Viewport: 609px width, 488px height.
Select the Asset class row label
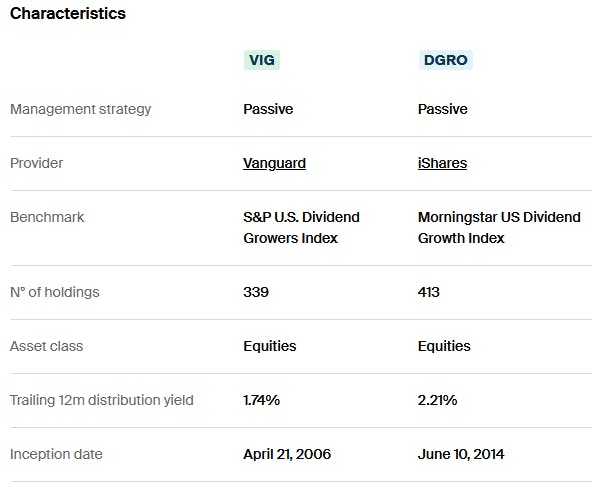(x=47, y=346)
